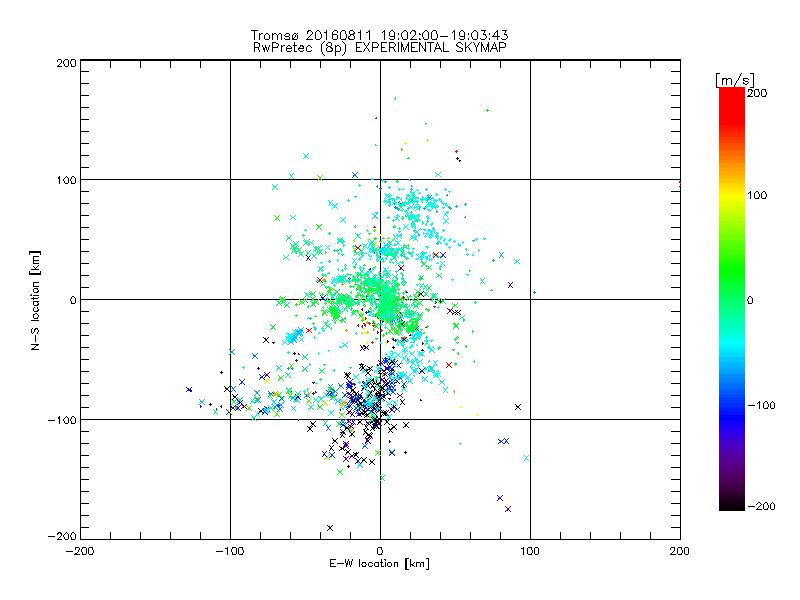Click the colorbar unit label '[m/s]'
800x600 pixels.
coord(734,80)
